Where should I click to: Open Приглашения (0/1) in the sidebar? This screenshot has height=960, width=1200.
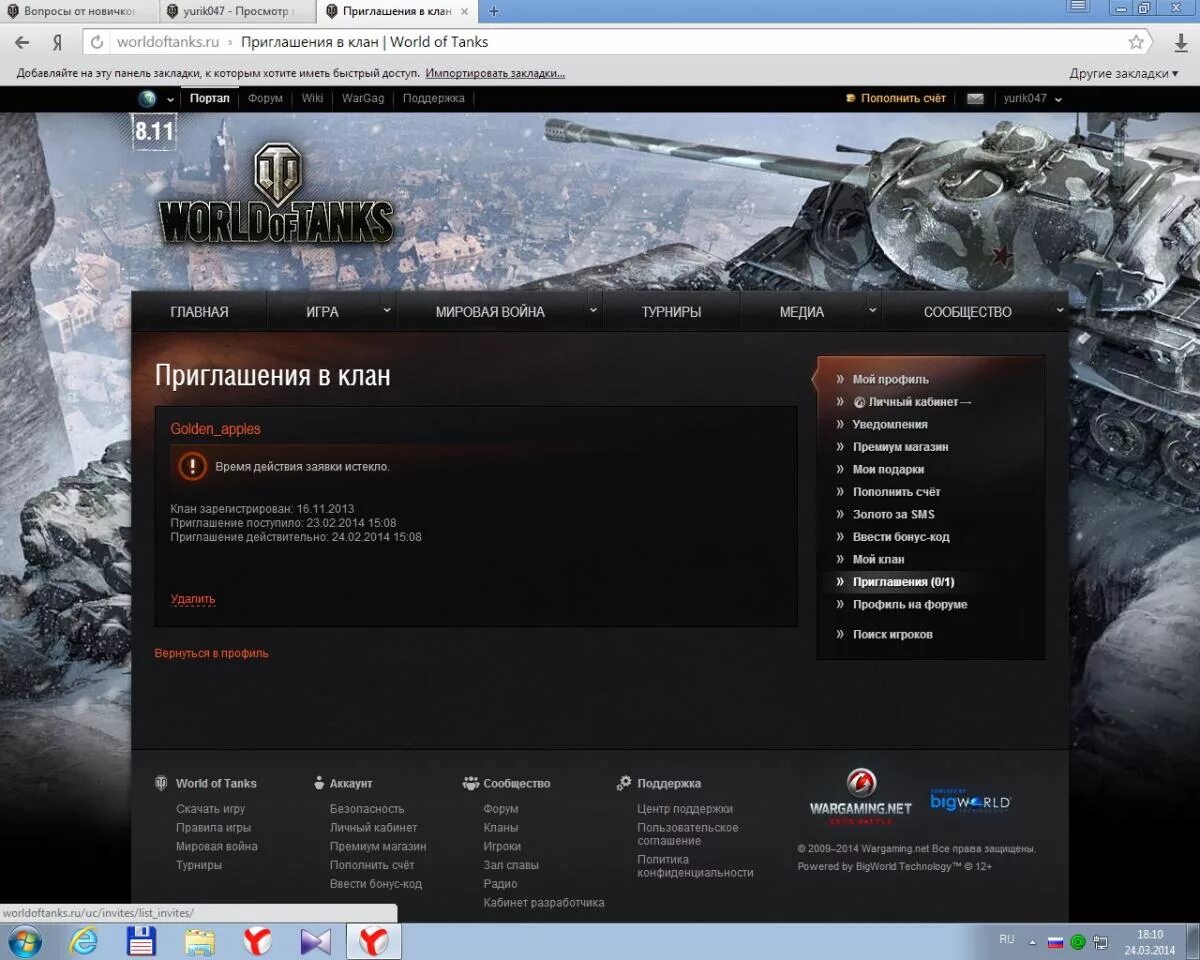pyautogui.click(x=903, y=582)
